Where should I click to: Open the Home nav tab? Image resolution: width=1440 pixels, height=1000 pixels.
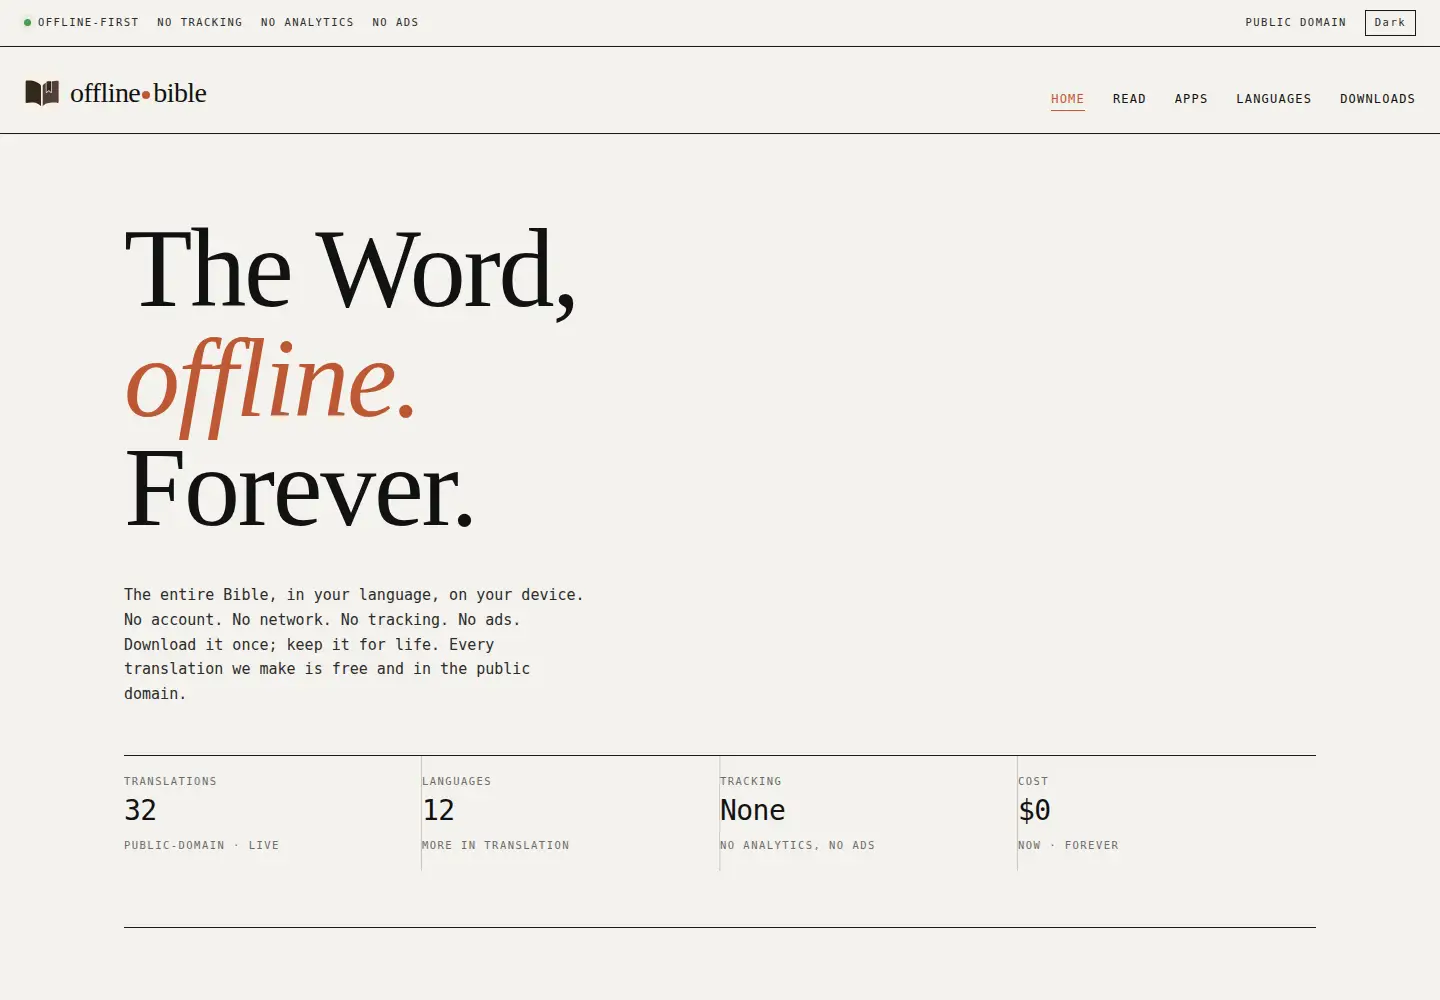[1067, 99]
